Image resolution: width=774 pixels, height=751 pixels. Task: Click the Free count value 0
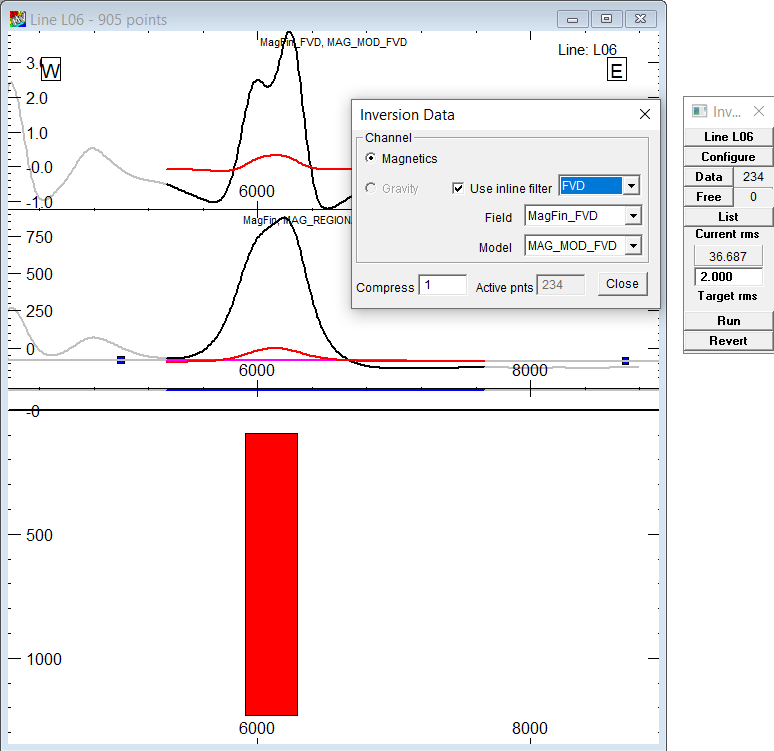pos(753,197)
